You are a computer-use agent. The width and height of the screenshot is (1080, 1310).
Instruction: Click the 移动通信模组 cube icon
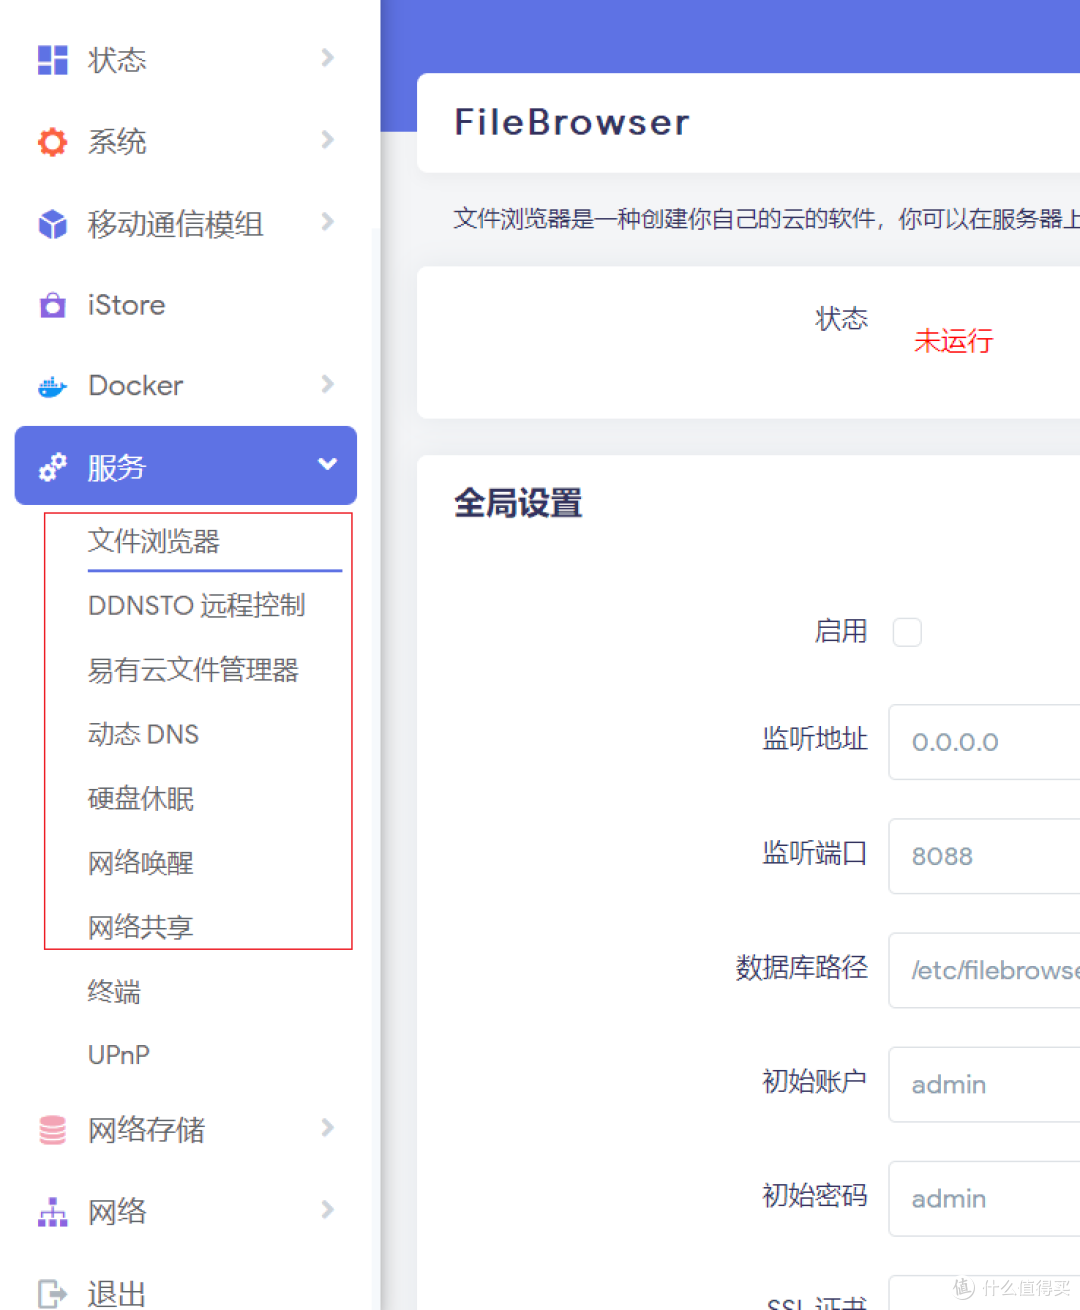52,224
